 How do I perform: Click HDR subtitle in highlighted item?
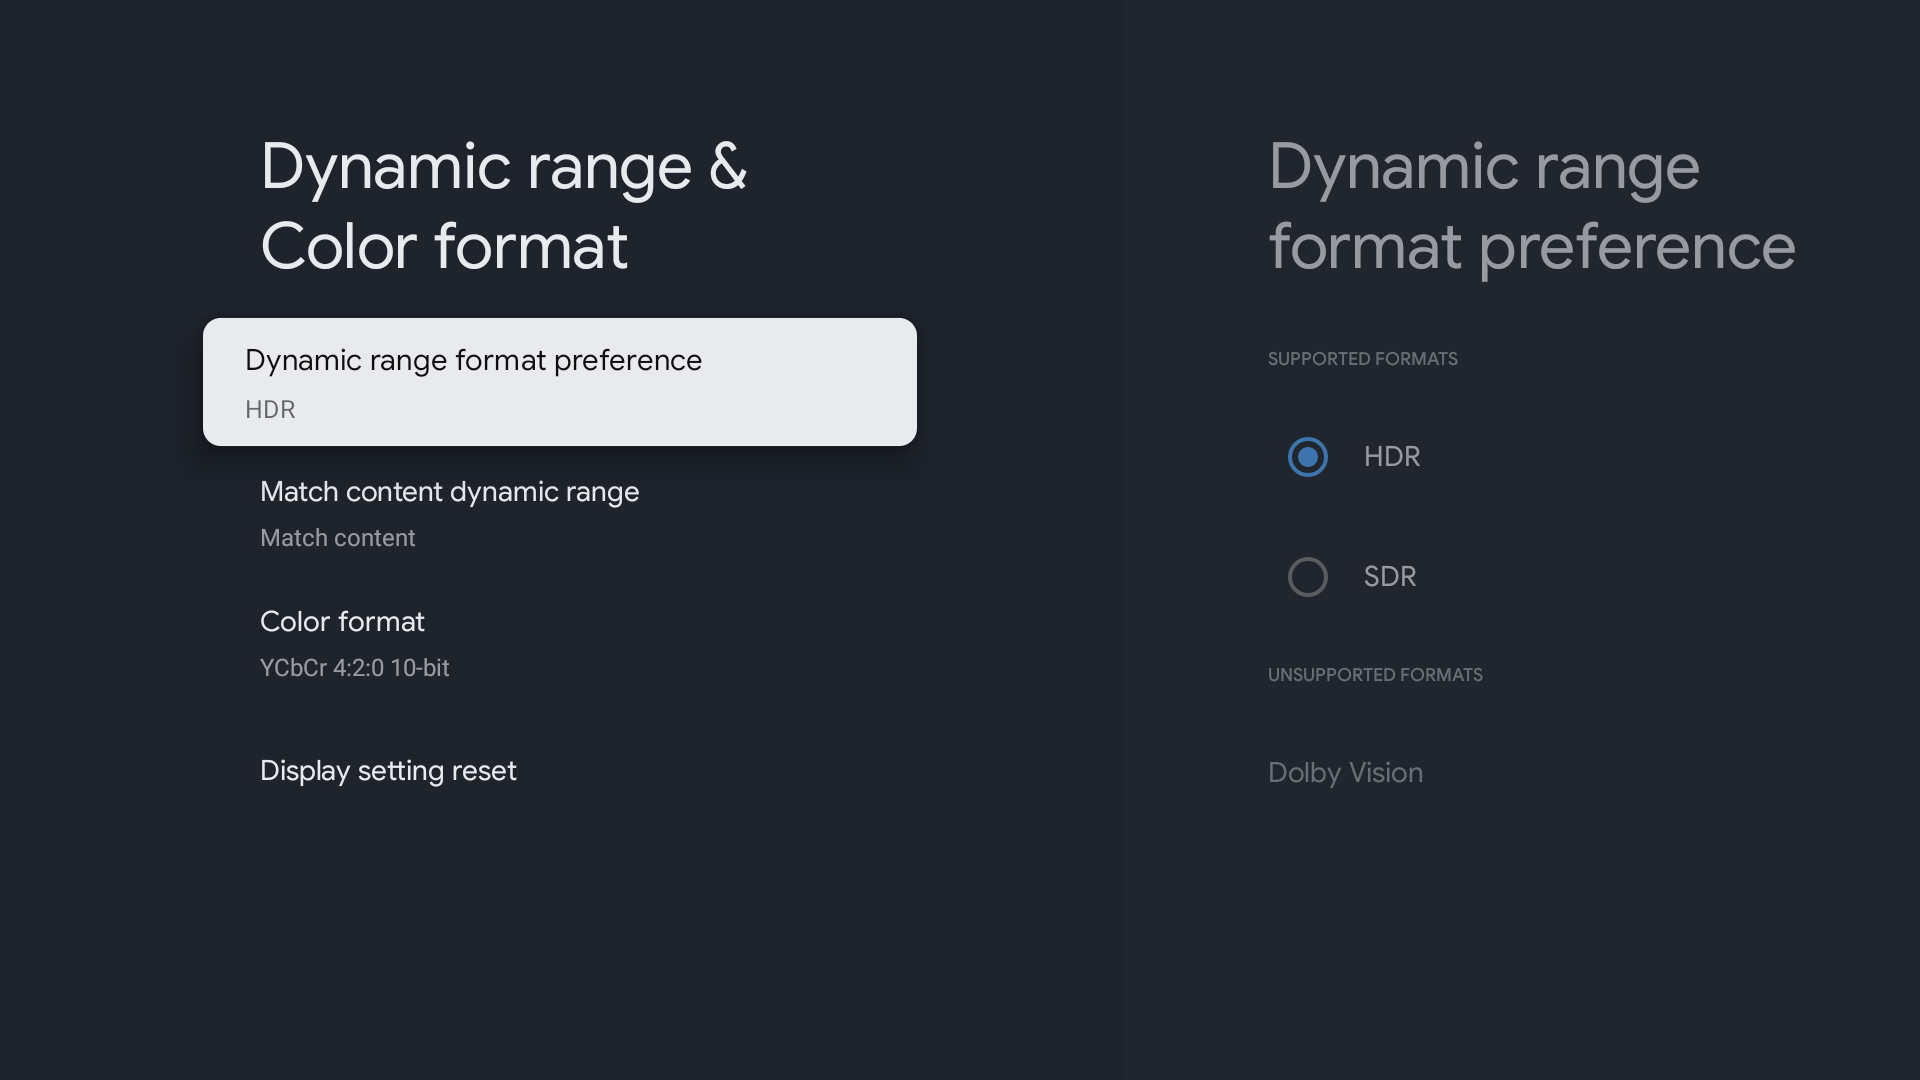point(270,410)
